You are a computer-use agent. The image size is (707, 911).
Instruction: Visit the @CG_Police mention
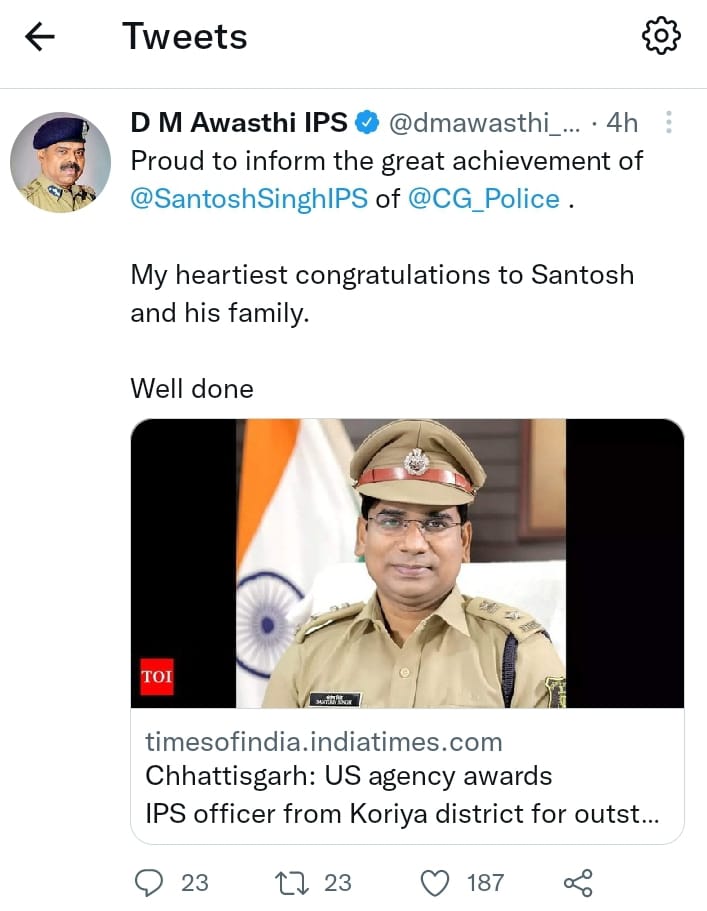483,198
